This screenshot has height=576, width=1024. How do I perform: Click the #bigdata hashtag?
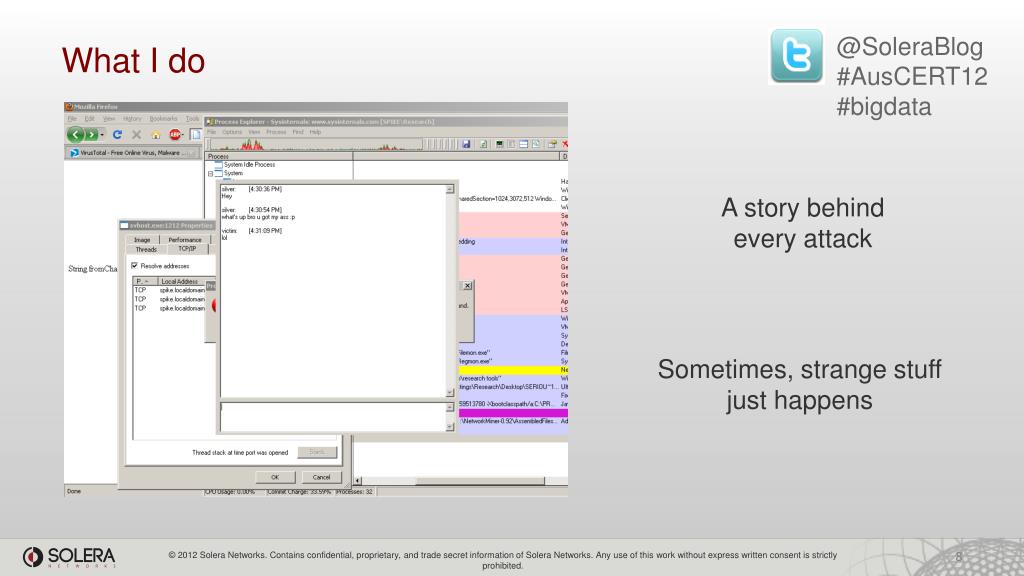click(x=884, y=106)
